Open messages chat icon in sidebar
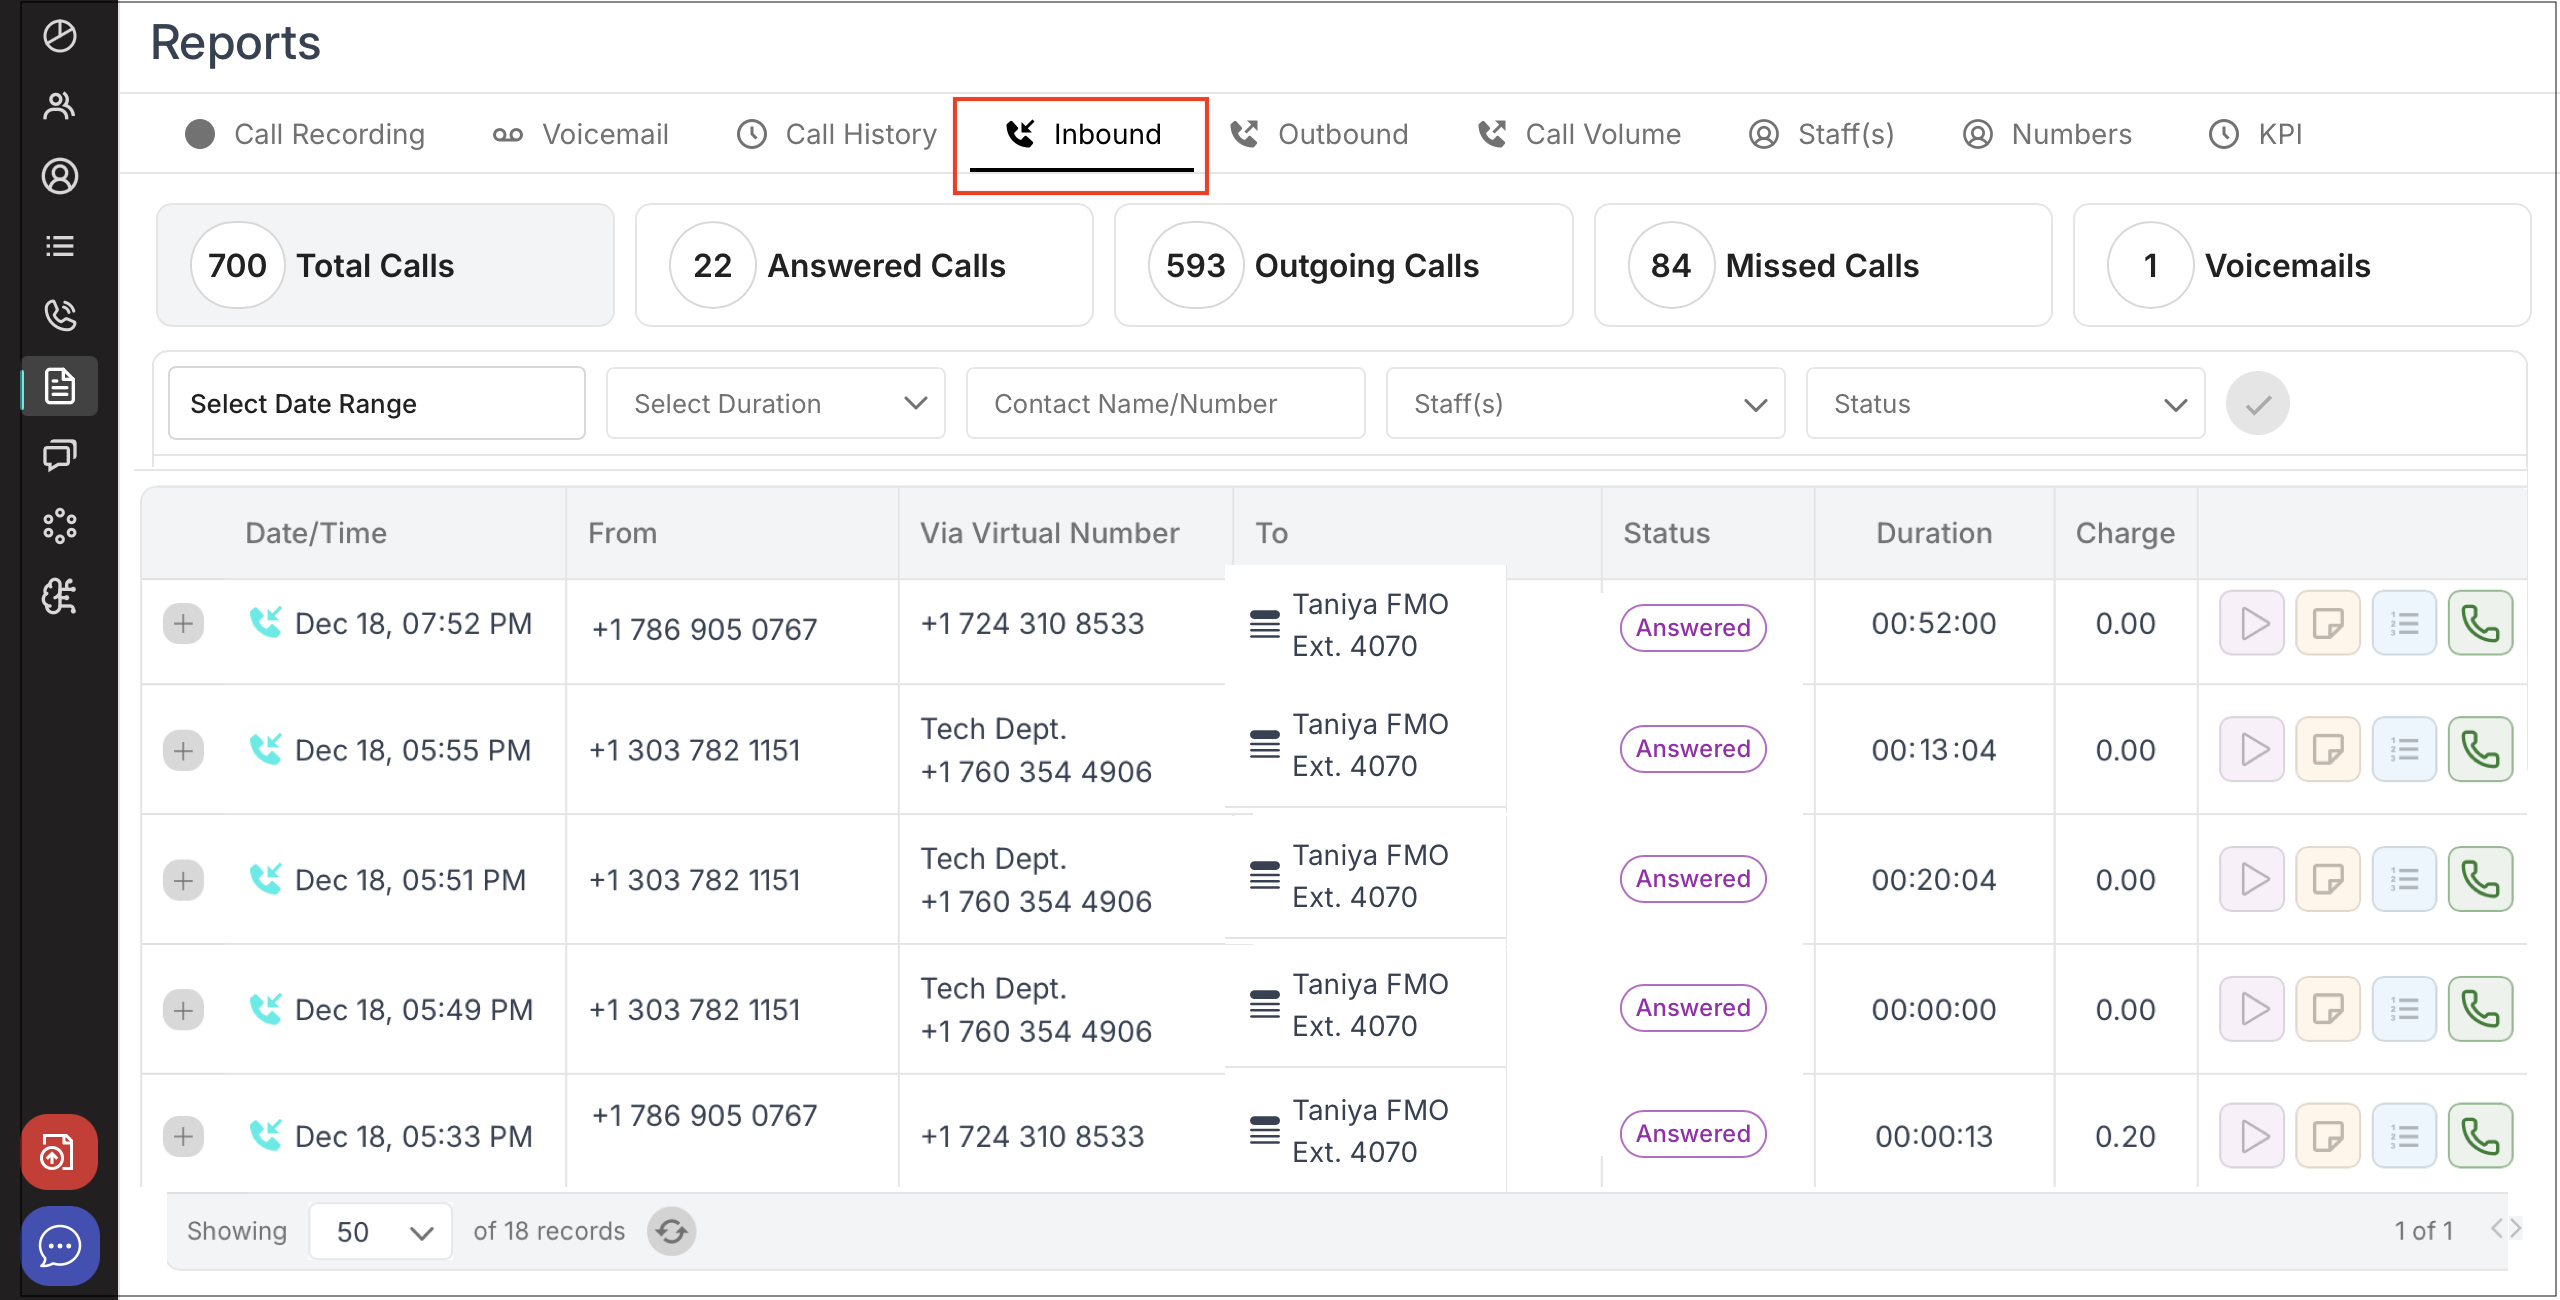 tap(60, 456)
